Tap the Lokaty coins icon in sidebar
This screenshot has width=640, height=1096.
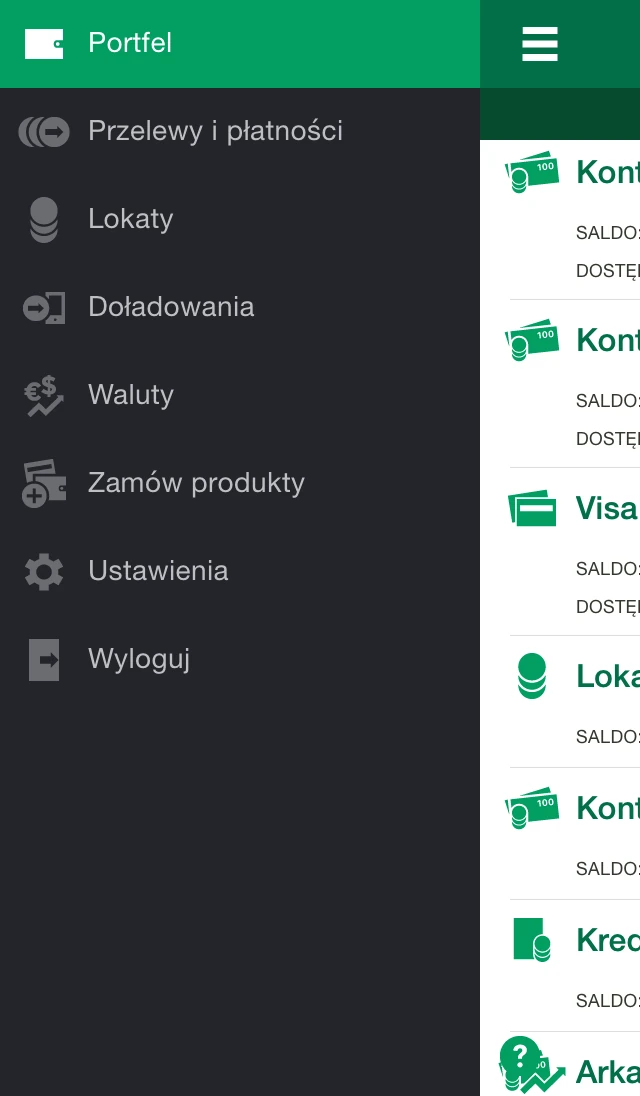pyautogui.click(x=44, y=219)
